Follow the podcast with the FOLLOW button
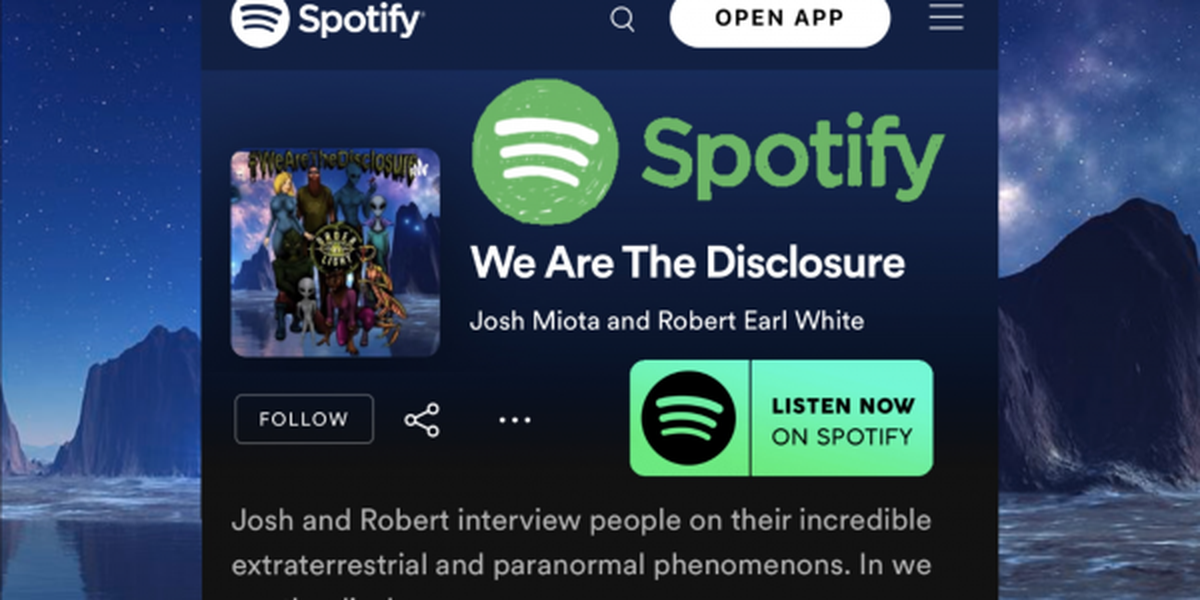 [x=304, y=419]
